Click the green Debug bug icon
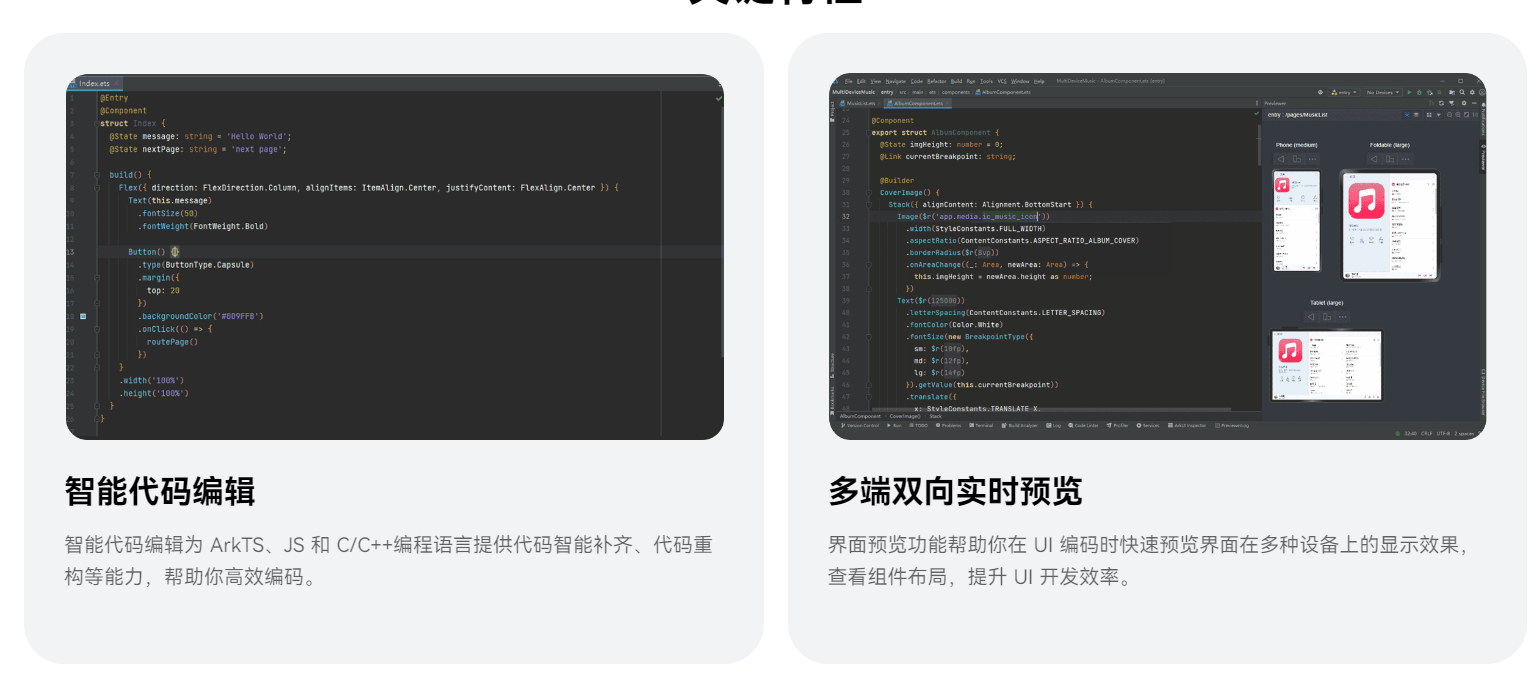Viewport: 1539px width, 679px height. (1419, 92)
